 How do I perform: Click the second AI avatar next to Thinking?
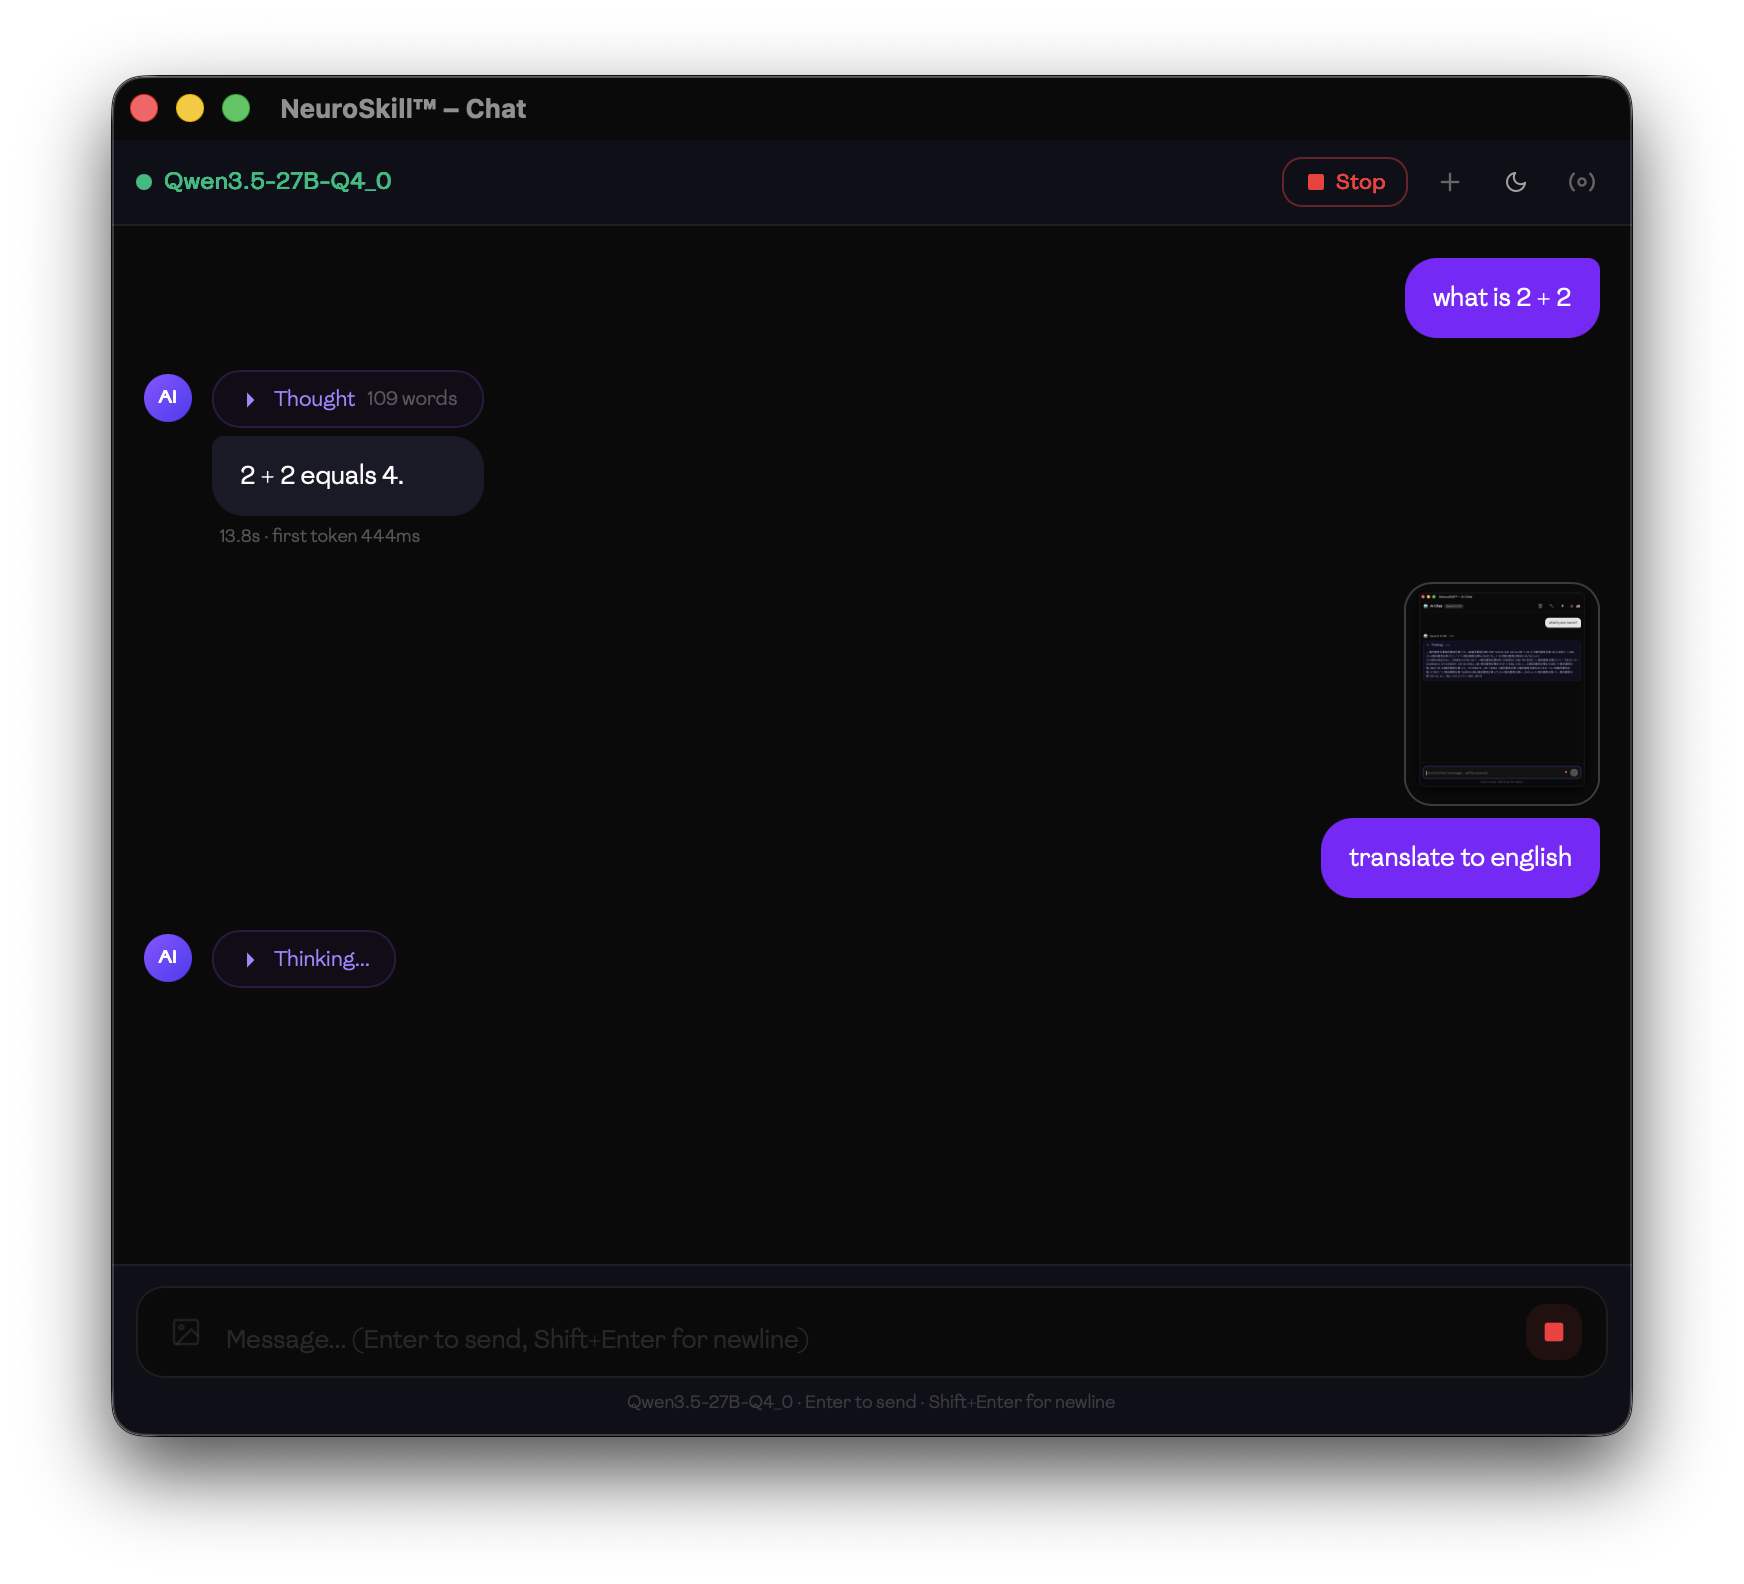pyautogui.click(x=168, y=958)
